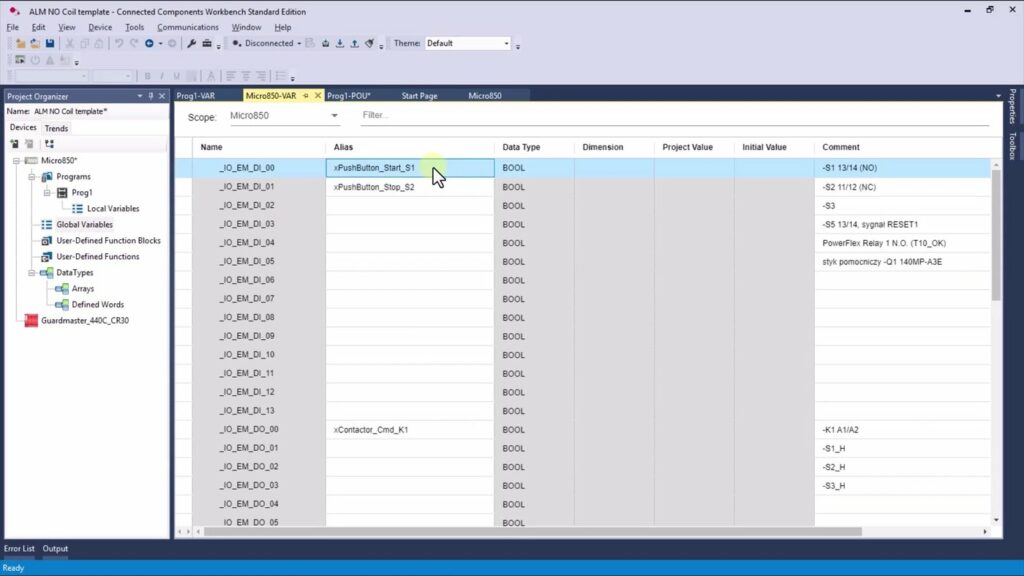
Task: Select Local Variables in project tree
Action: point(113,209)
